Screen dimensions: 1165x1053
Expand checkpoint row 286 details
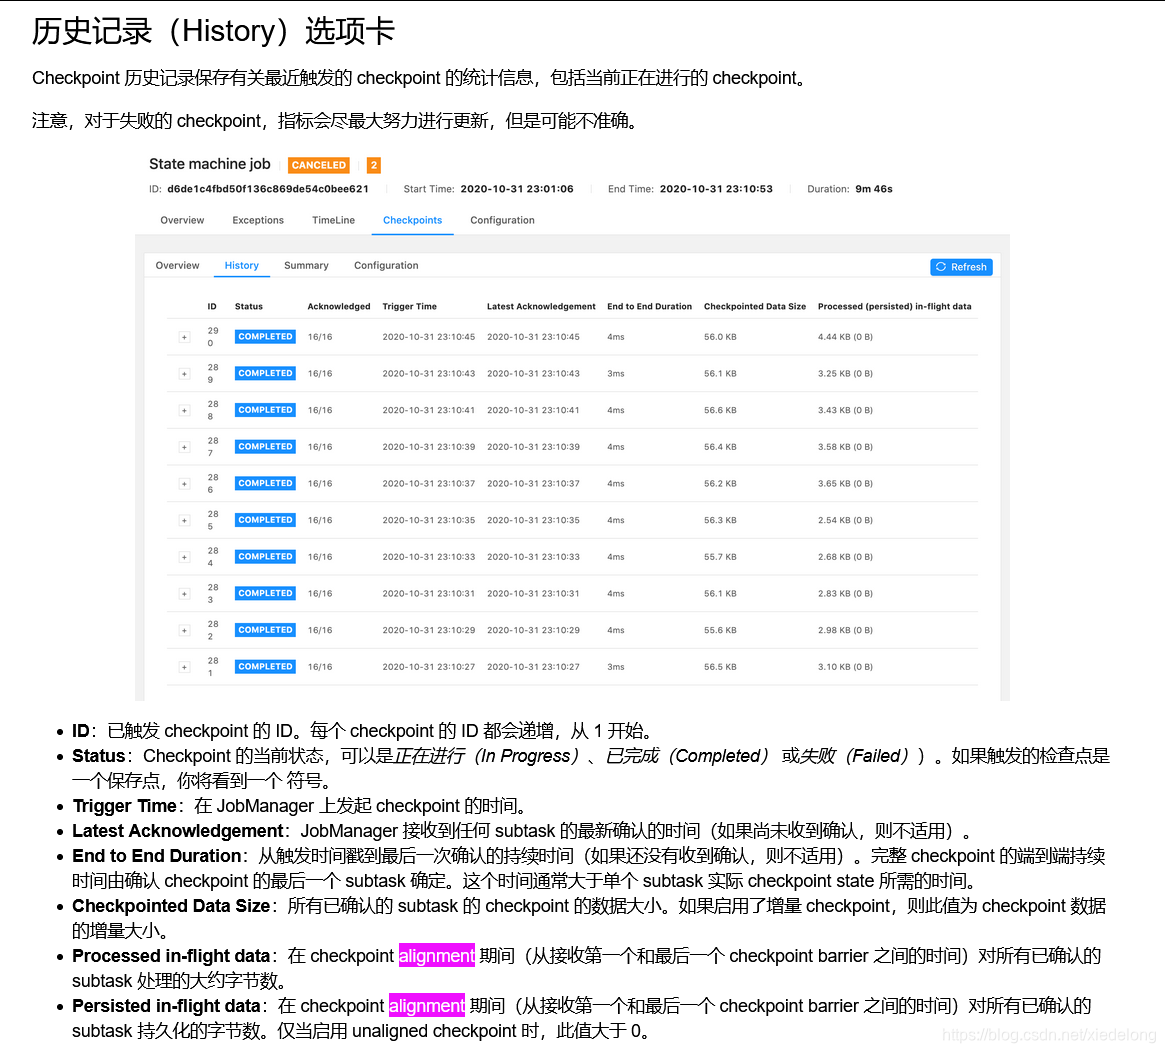(184, 484)
